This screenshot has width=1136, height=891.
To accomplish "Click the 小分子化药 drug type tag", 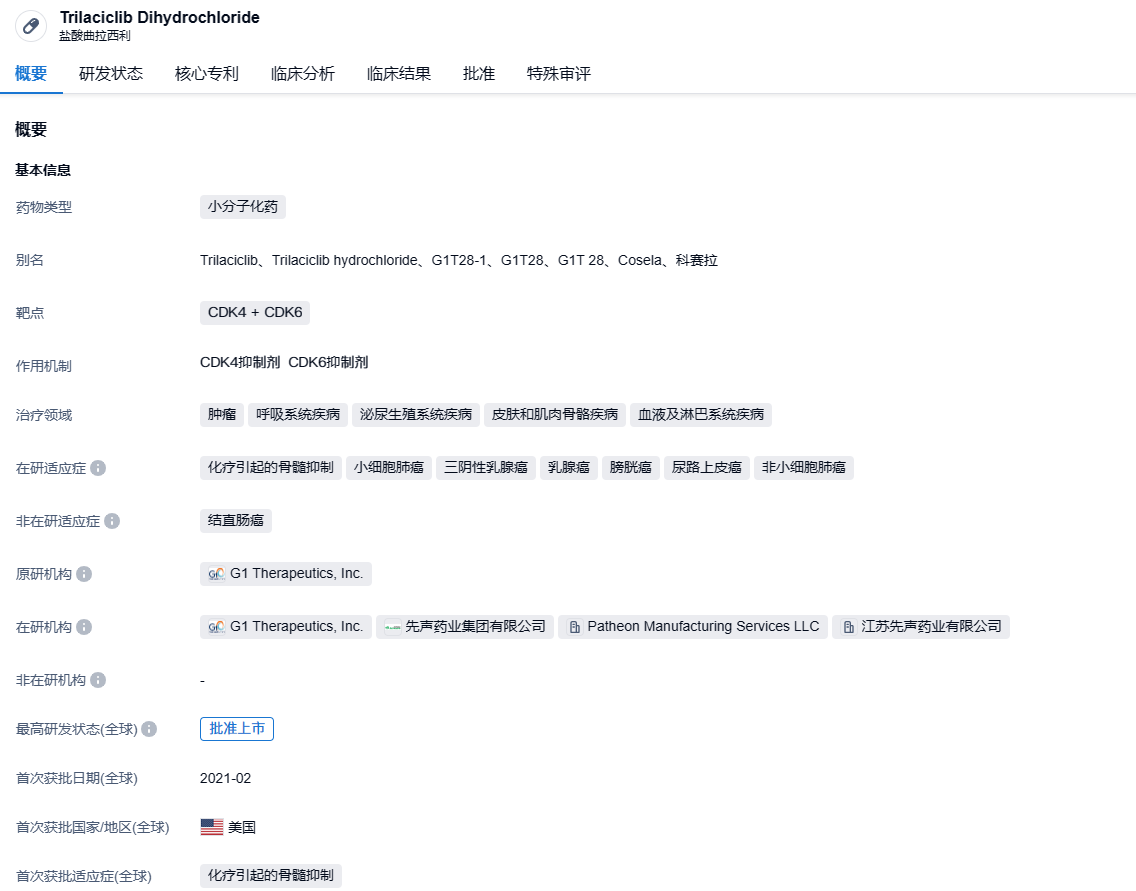I will tap(243, 207).
